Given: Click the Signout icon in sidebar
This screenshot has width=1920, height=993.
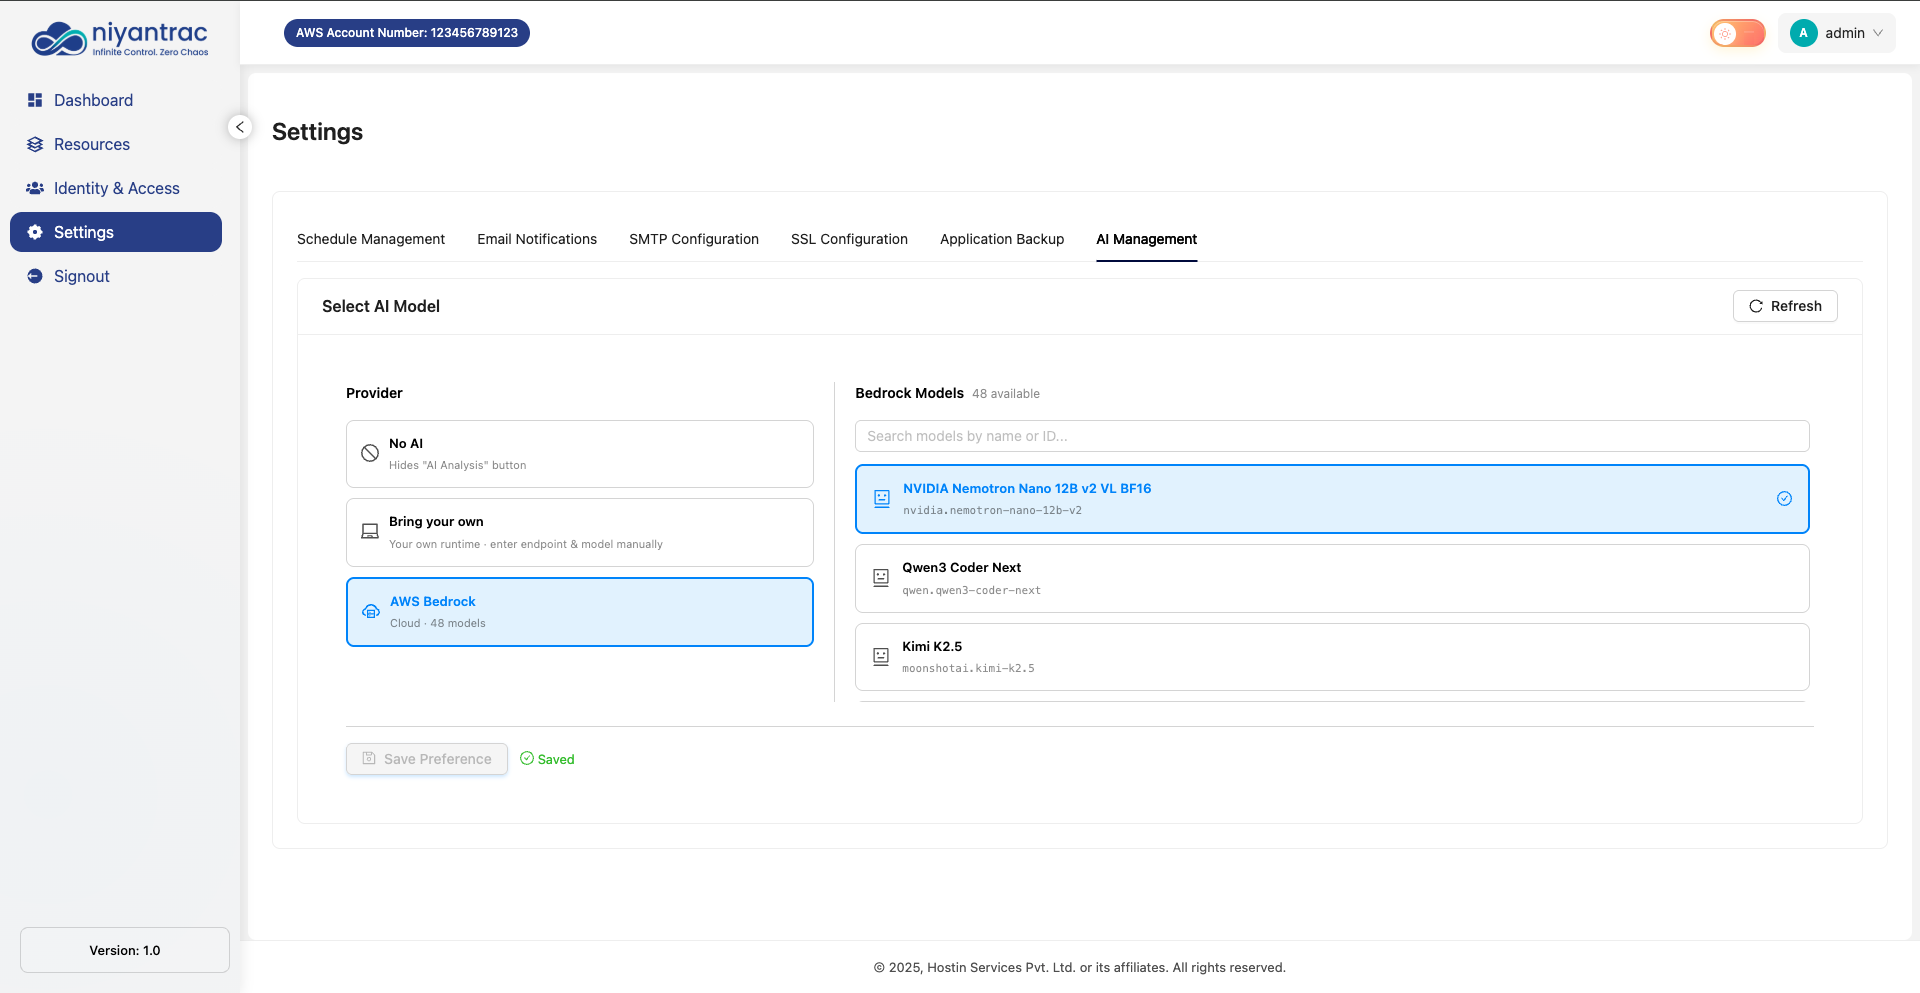Looking at the screenshot, I should (x=35, y=276).
